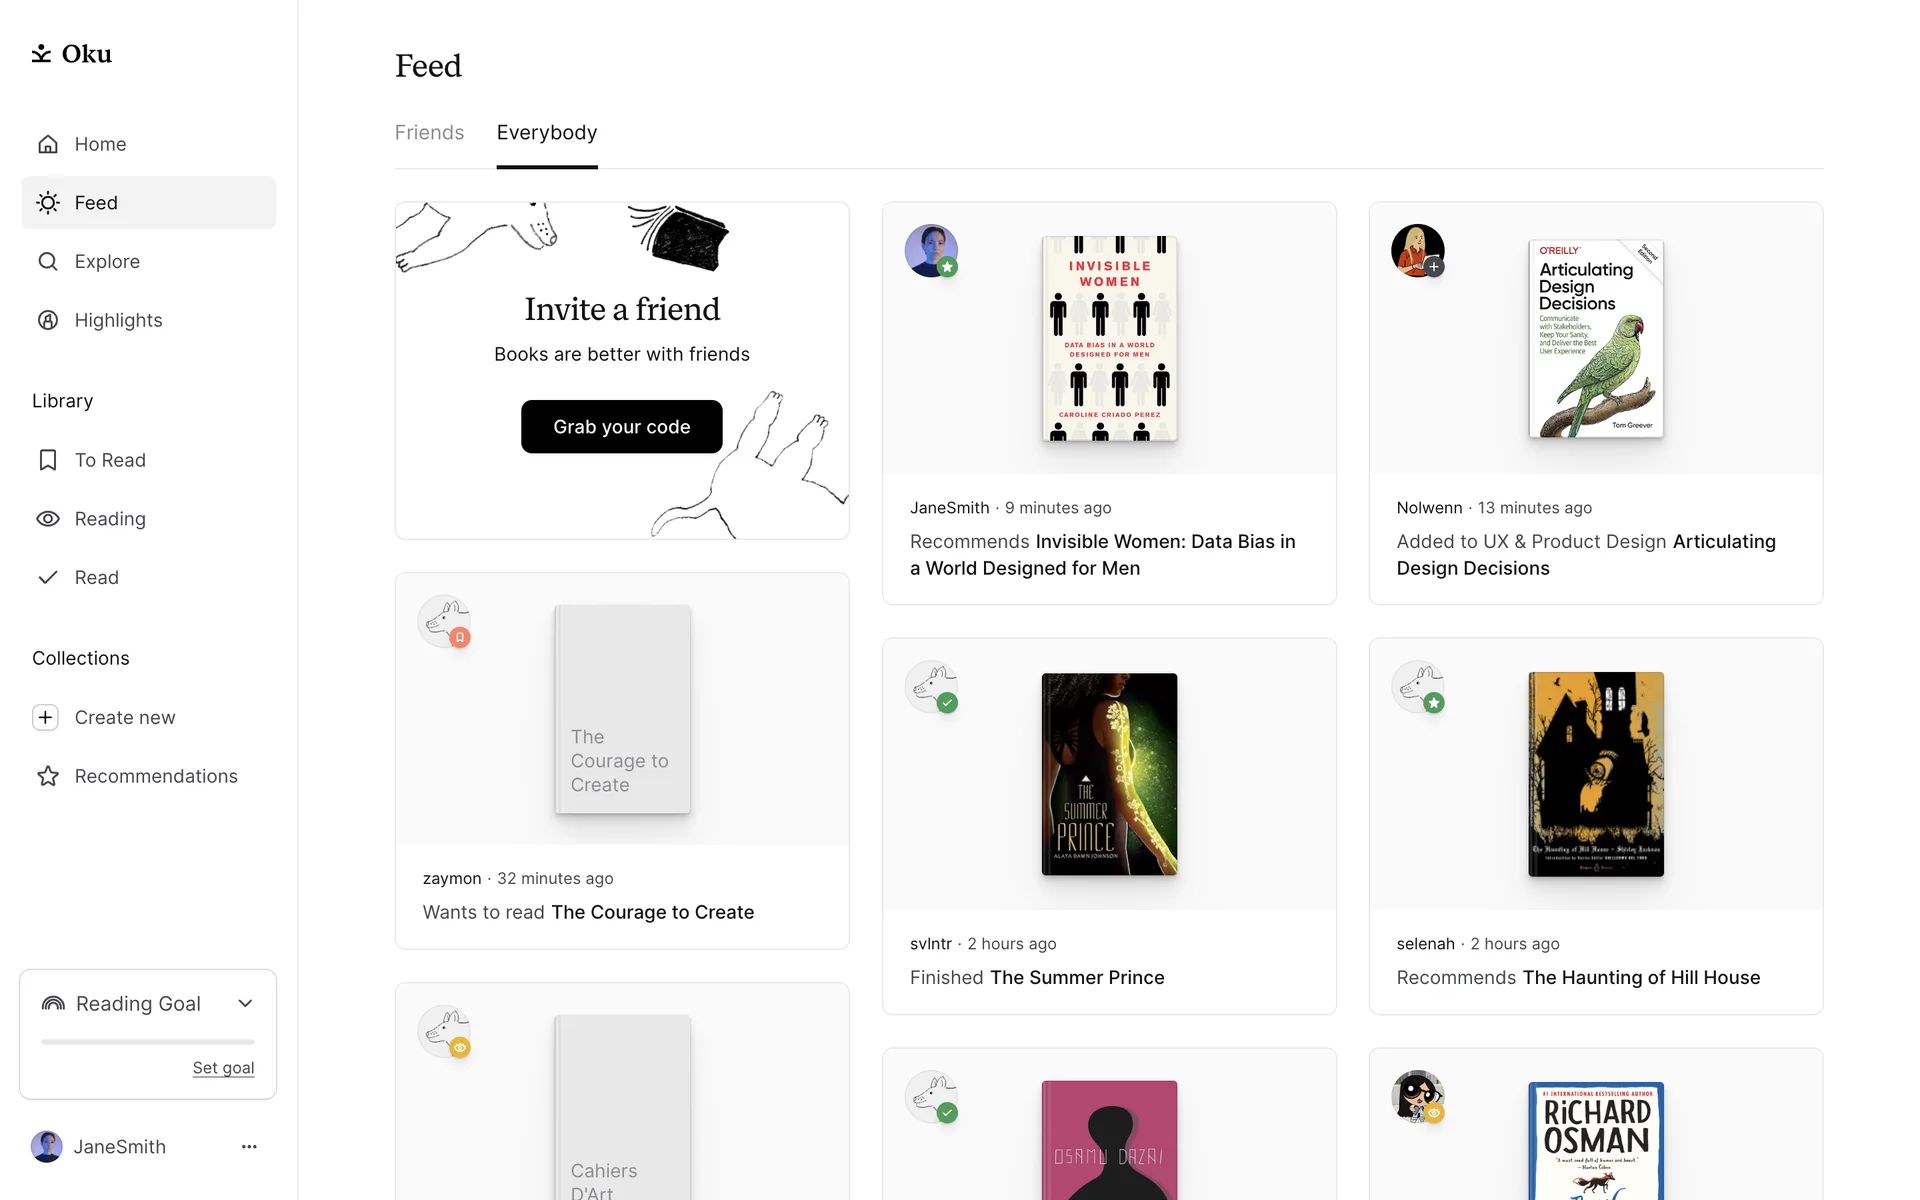Viewport: 1920px width, 1200px height.
Task: Click the Explore magnifier icon
Action: coord(48,262)
